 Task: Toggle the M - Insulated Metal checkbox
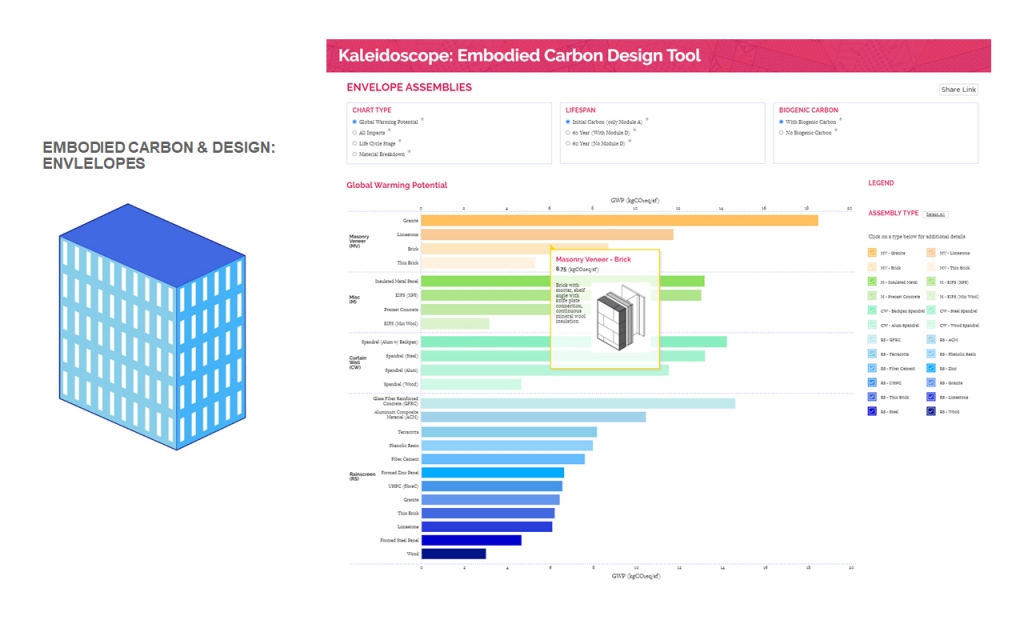(873, 282)
